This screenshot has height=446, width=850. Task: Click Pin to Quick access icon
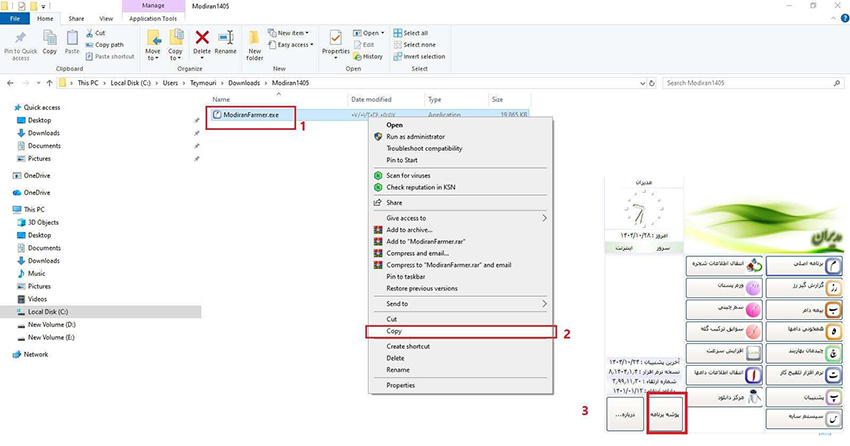(x=18, y=41)
